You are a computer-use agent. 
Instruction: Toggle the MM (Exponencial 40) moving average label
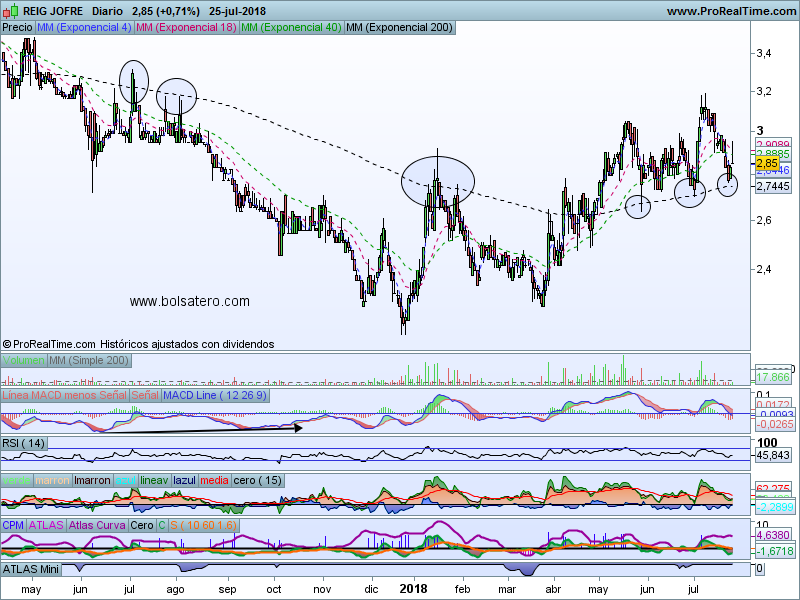[290, 28]
